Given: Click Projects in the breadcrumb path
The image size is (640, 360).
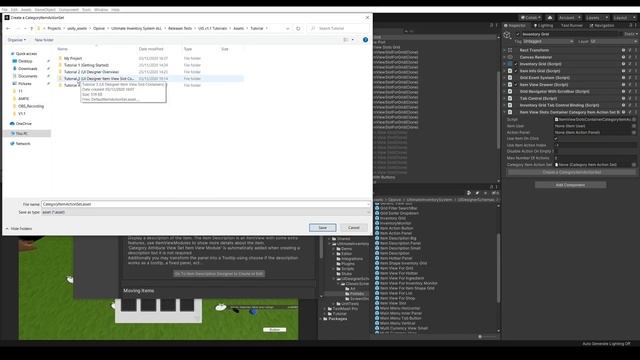Looking at the screenshot, I should 54,29.
